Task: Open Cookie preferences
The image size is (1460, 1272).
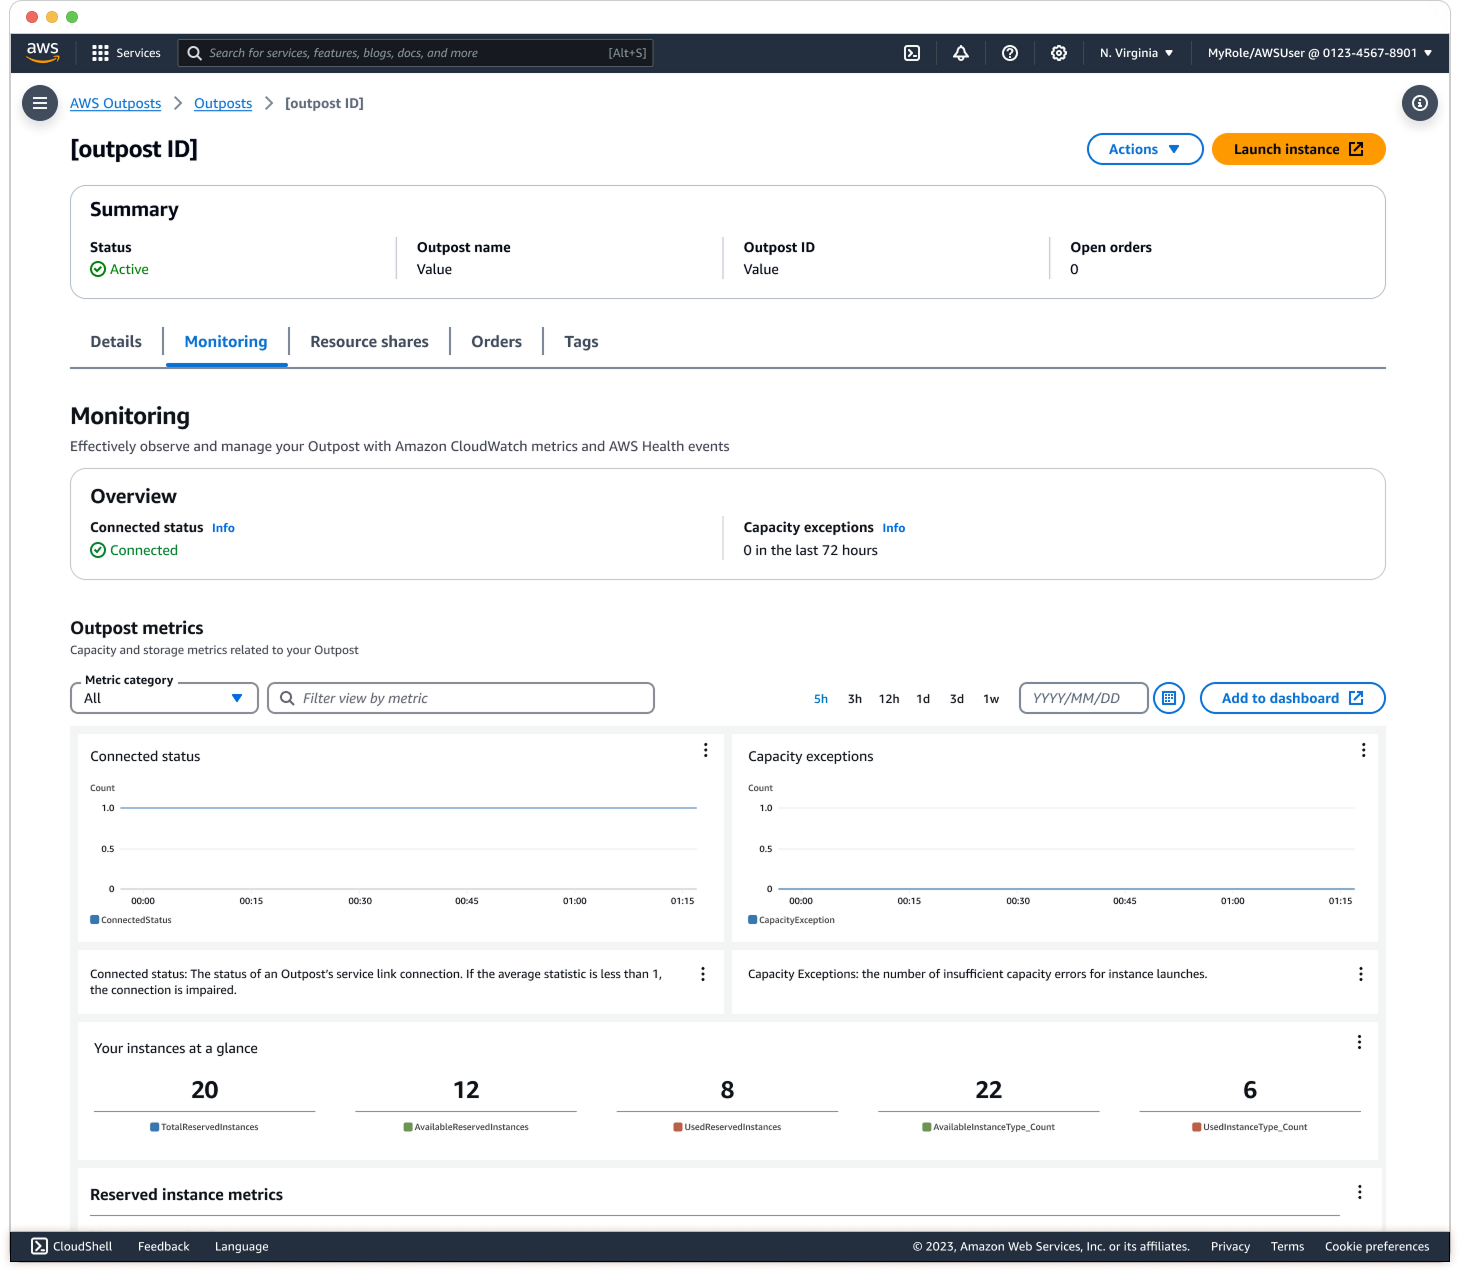Action: click(x=1377, y=1246)
